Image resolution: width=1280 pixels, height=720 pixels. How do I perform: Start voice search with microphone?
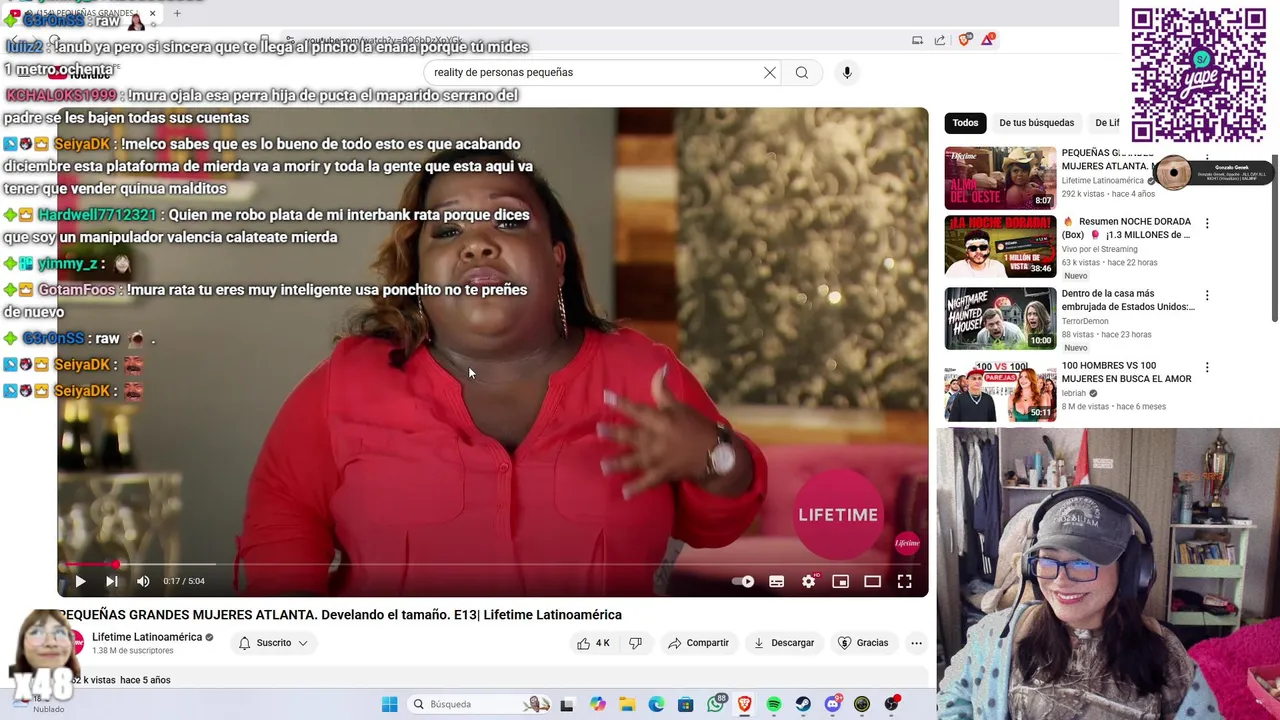847,72
